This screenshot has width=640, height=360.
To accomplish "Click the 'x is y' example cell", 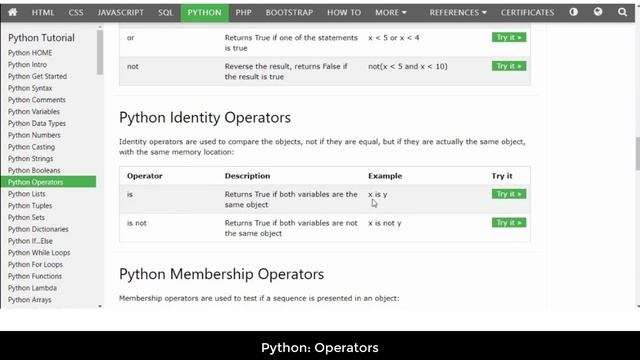I will click(x=378, y=194).
